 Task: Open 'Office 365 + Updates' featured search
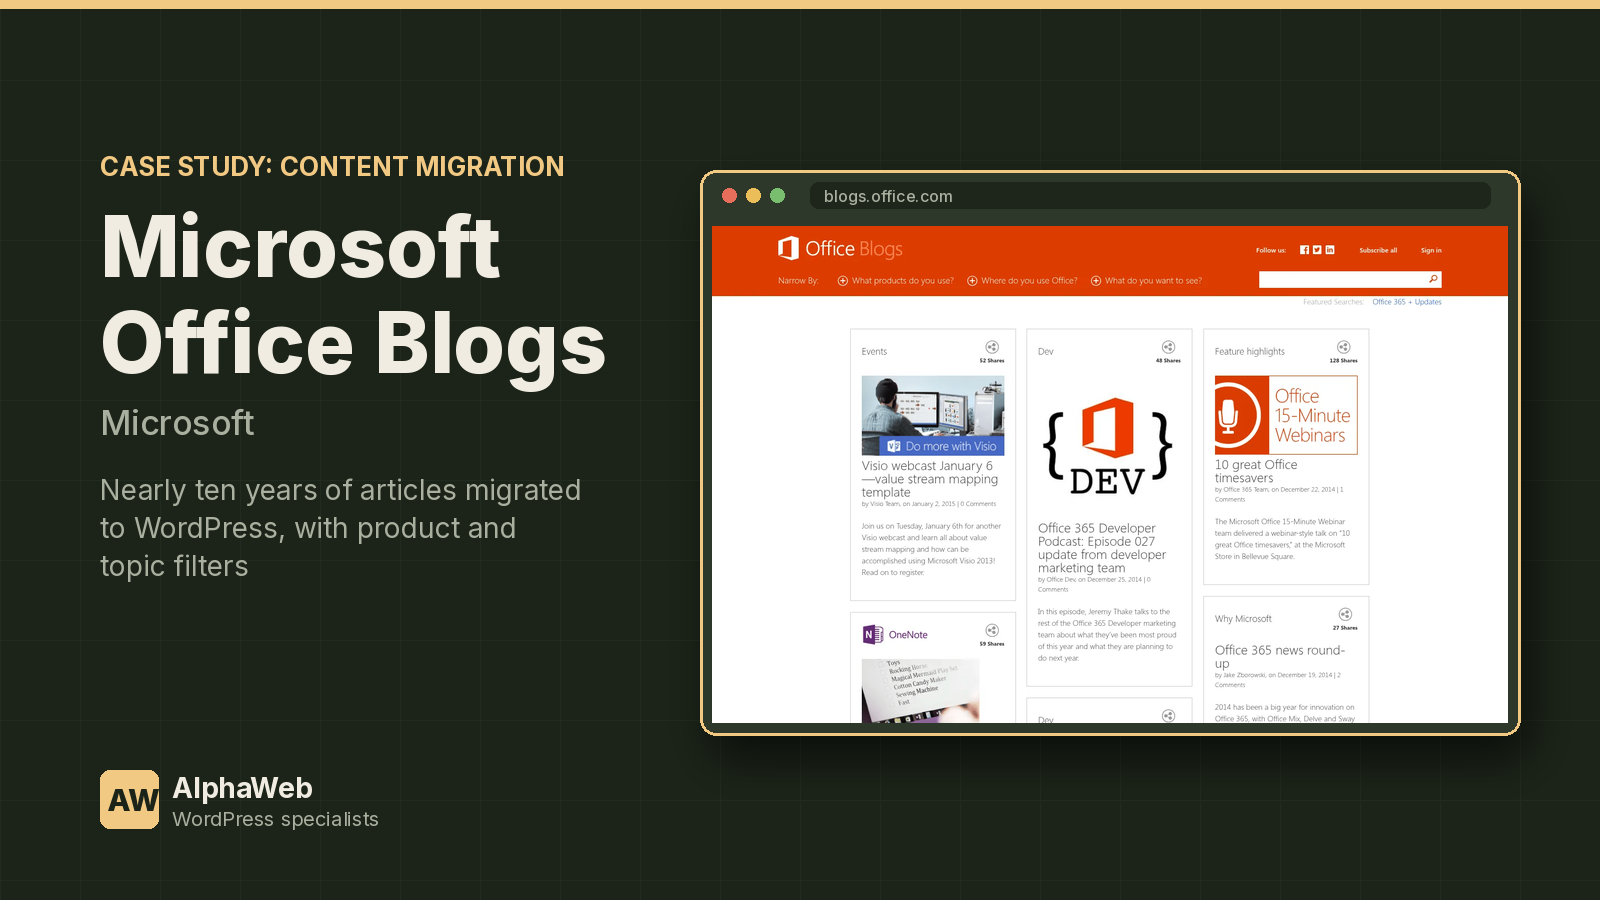tap(1407, 302)
